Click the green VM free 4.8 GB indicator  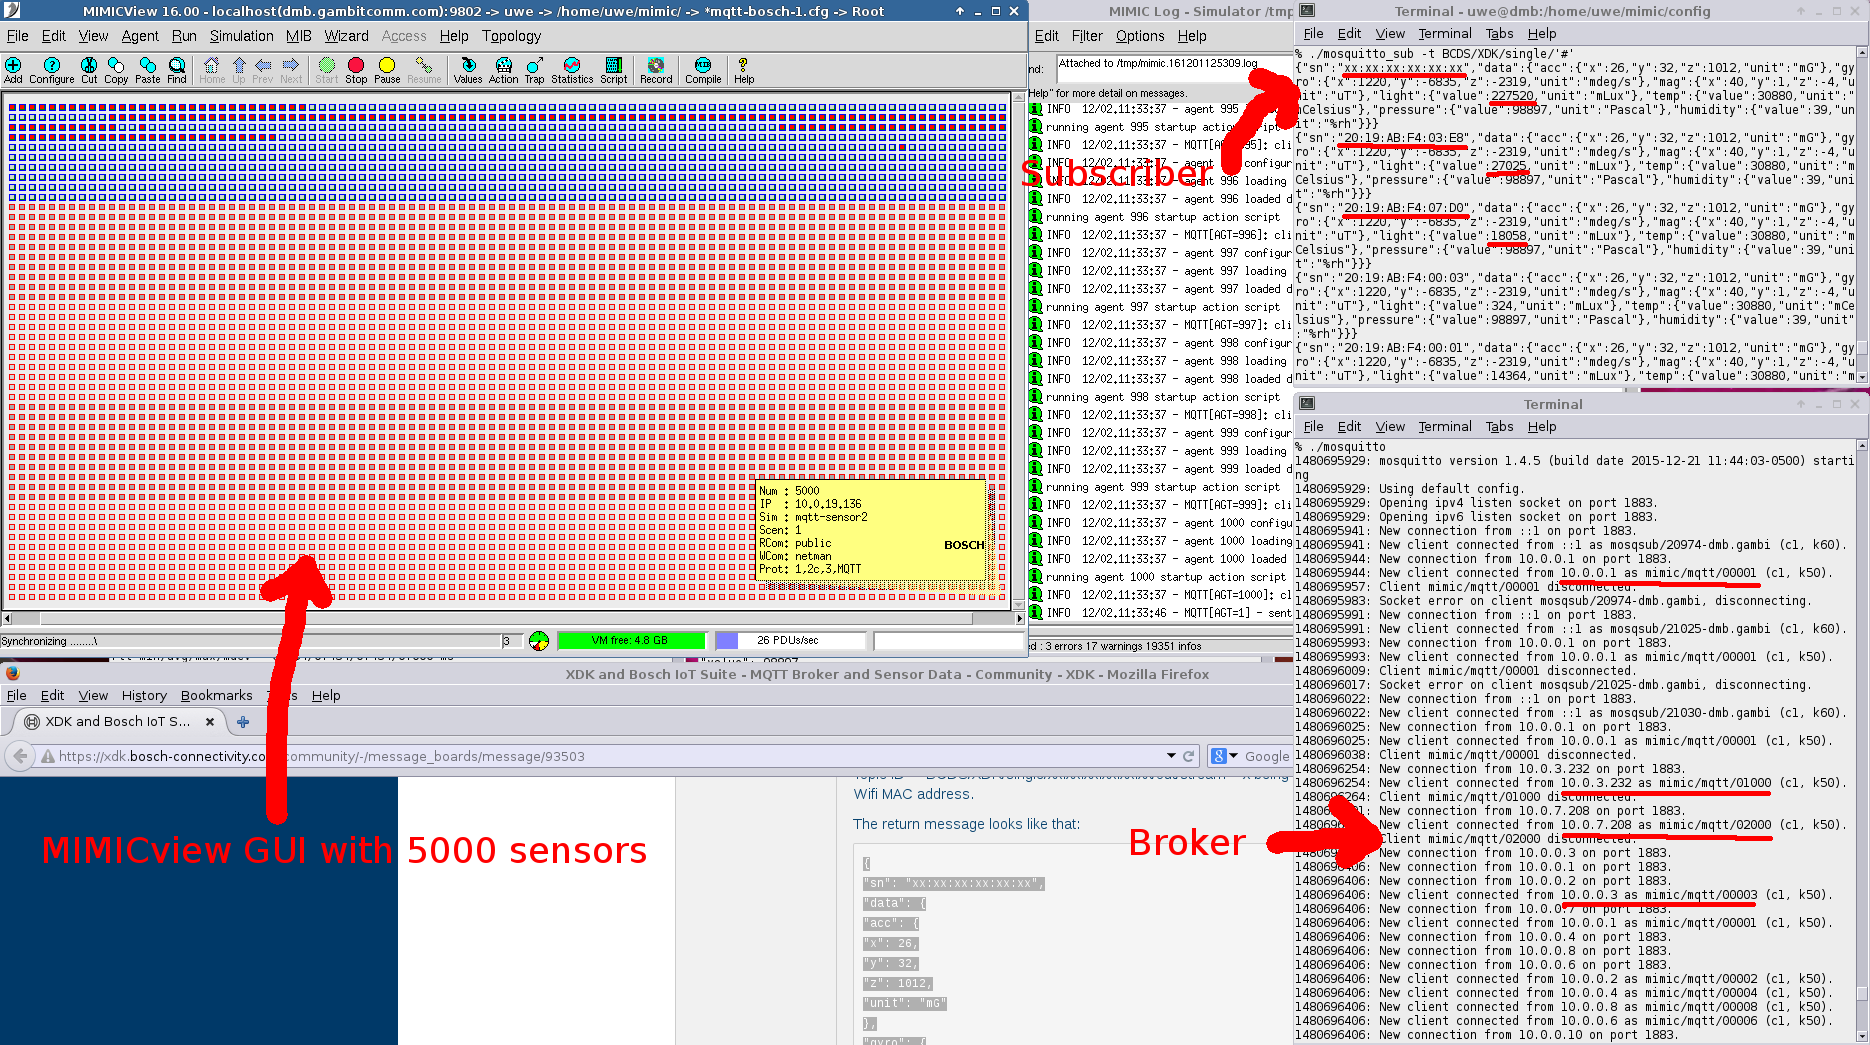tap(630, 641)
